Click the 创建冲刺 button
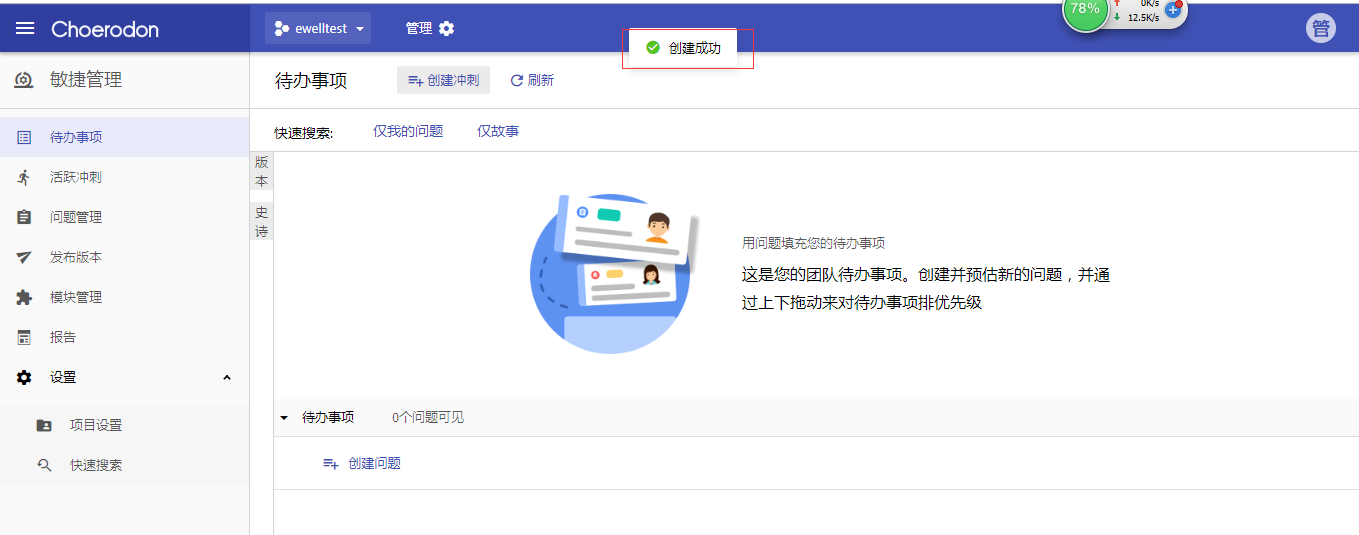1359x535 pixels. pyautogui.click(x=443, y=80)
